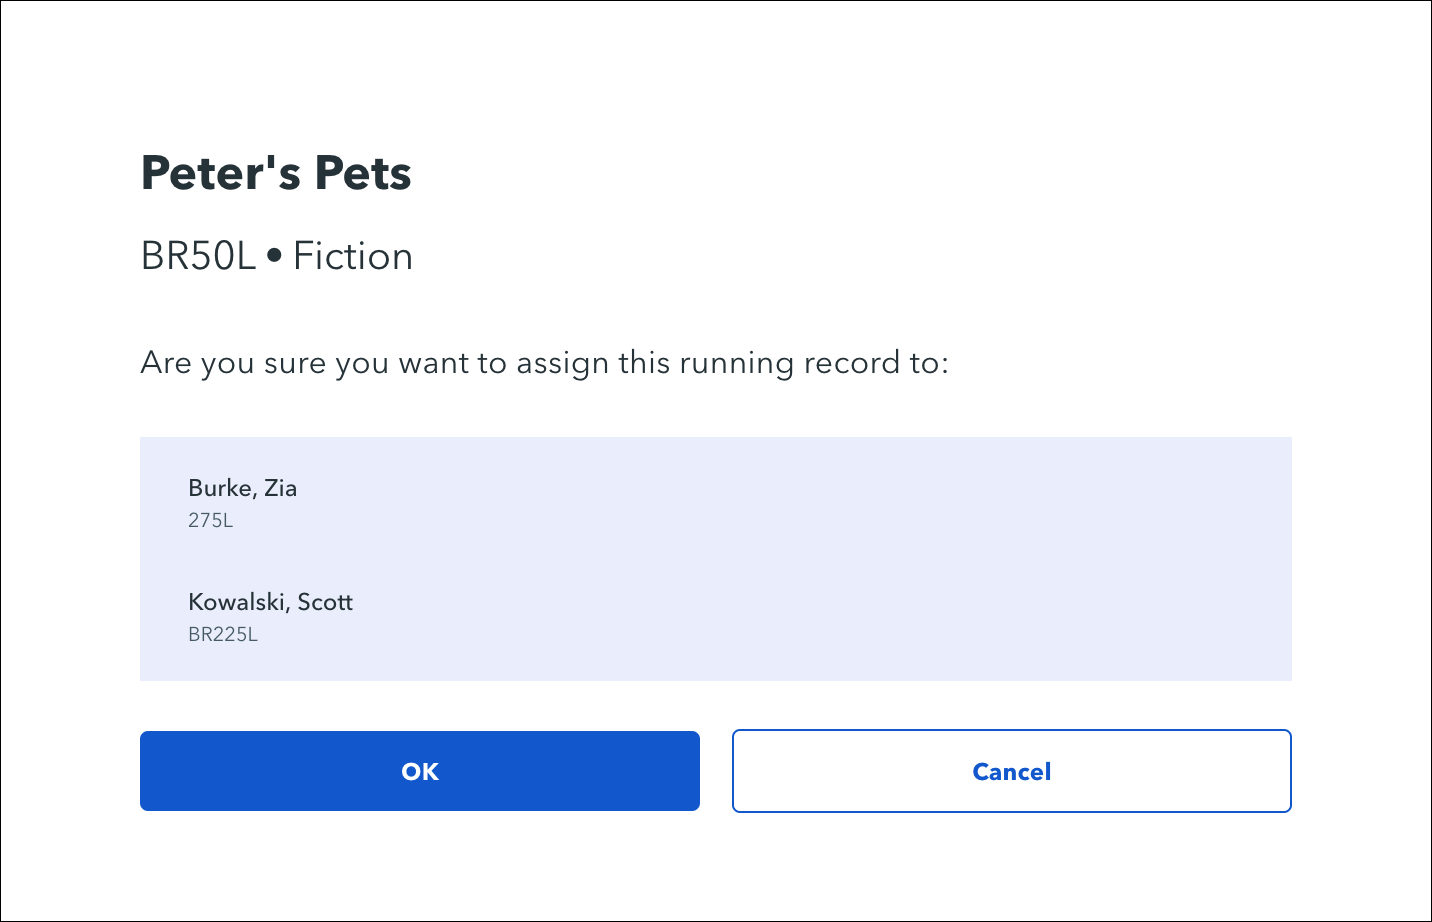Click the Fiction genre label
1432x922 pixels.
pyautogui.click(x=353, y=257)
